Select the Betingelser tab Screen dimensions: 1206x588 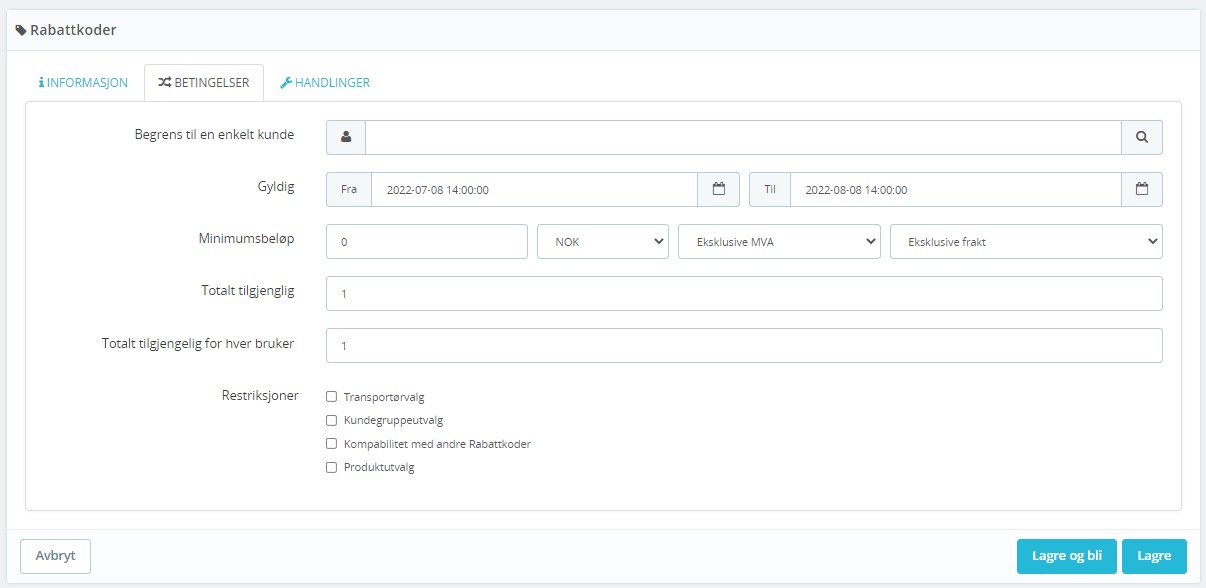(x=204, y=83)
